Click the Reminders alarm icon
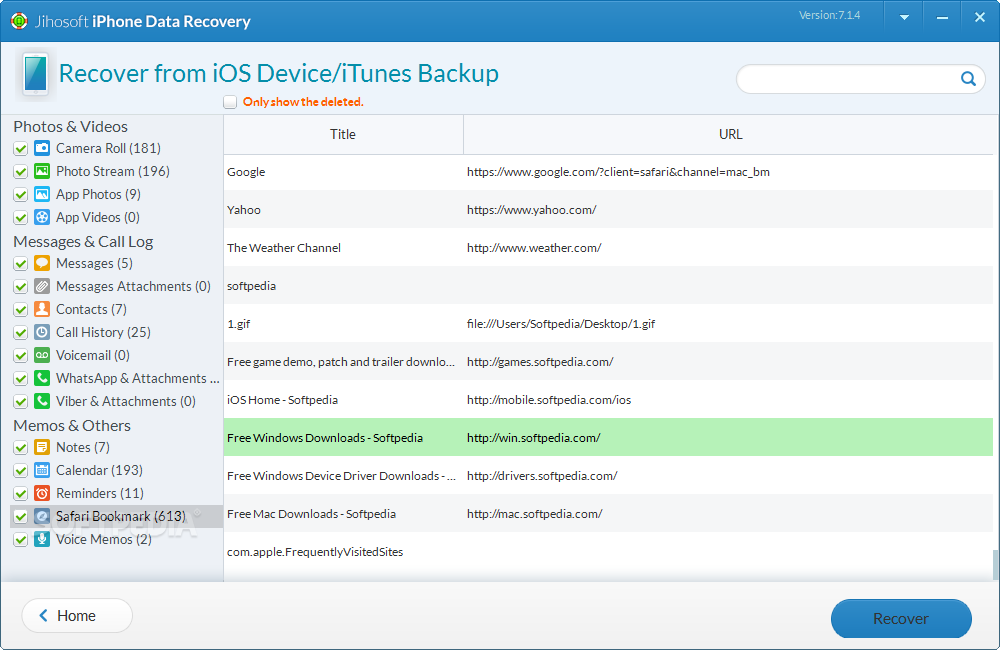This screenshot has height=650, width=1000. pyautogui.click(x=42, y=493)
